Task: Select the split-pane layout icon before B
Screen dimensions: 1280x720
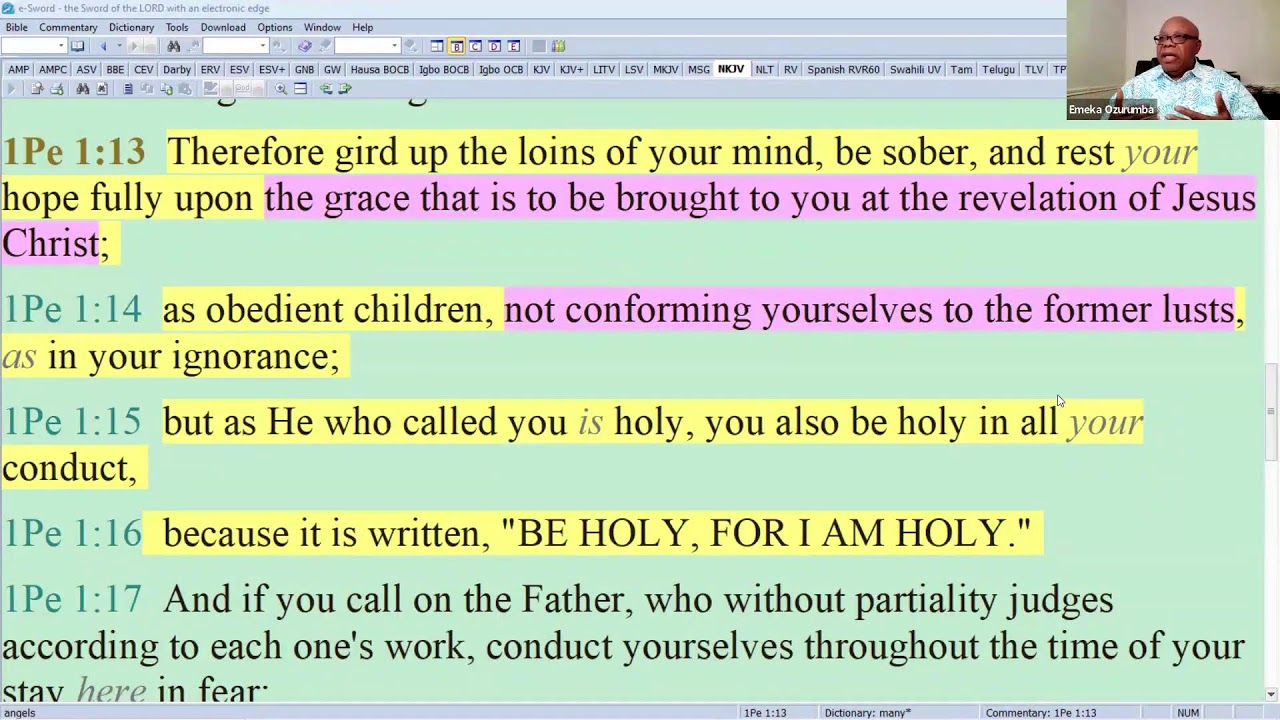Action: pyautogui.click(x=437, y=46)
